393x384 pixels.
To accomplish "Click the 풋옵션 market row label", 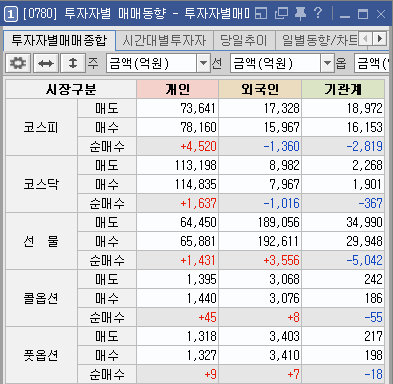I will tap(41, 355).
